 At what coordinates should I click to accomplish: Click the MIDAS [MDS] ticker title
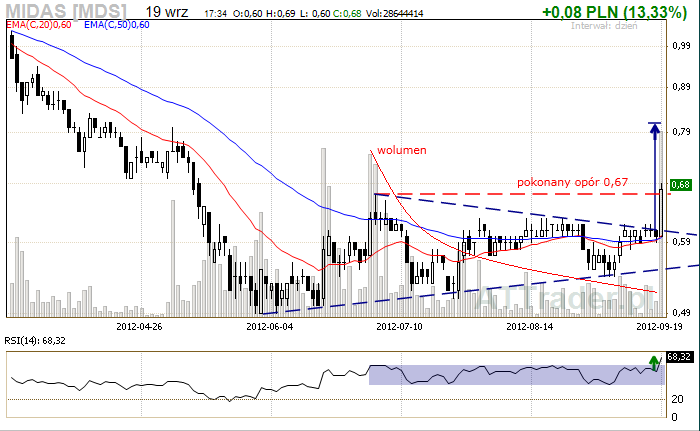click(66, 11)
